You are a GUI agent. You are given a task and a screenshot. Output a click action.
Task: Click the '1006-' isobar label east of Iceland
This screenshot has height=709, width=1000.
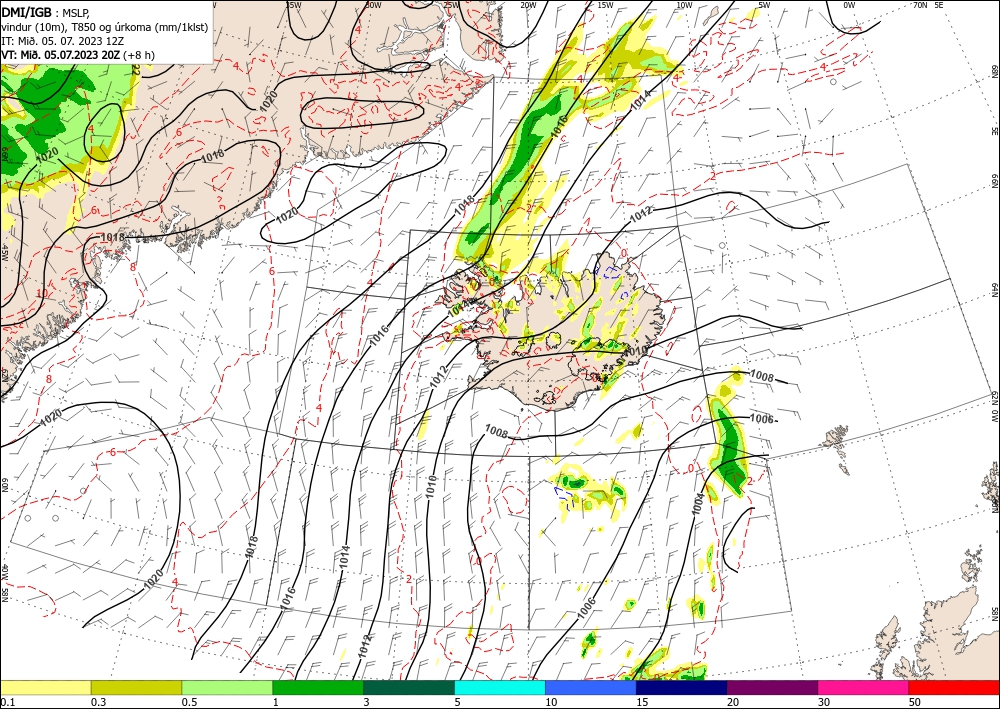pyautogui.click(x=763, y=419)
